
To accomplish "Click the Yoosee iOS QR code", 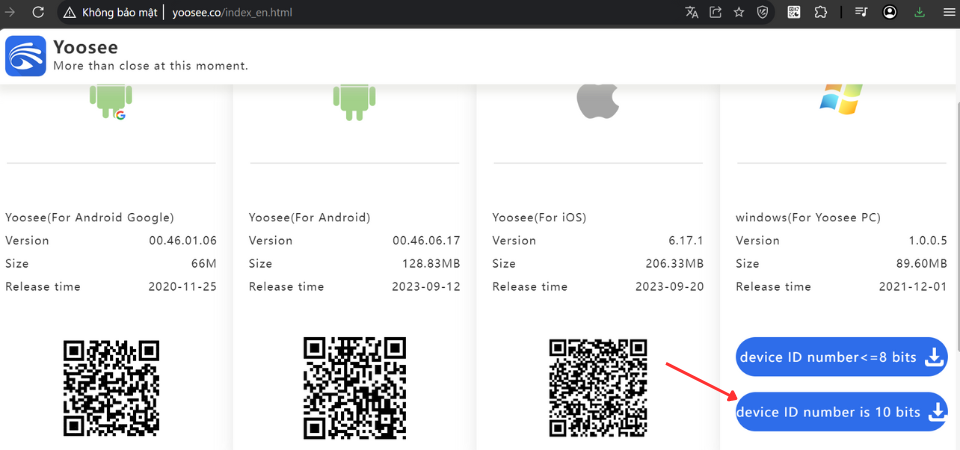I will point(598,388).
